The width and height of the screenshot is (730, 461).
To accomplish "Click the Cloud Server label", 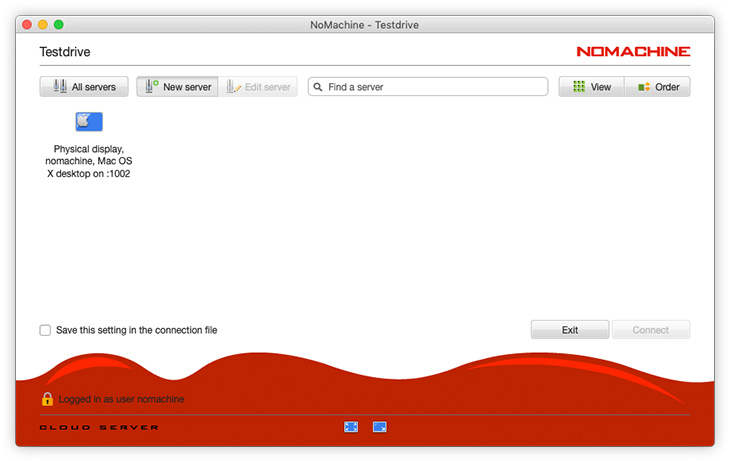I will [x=99, y=428].
